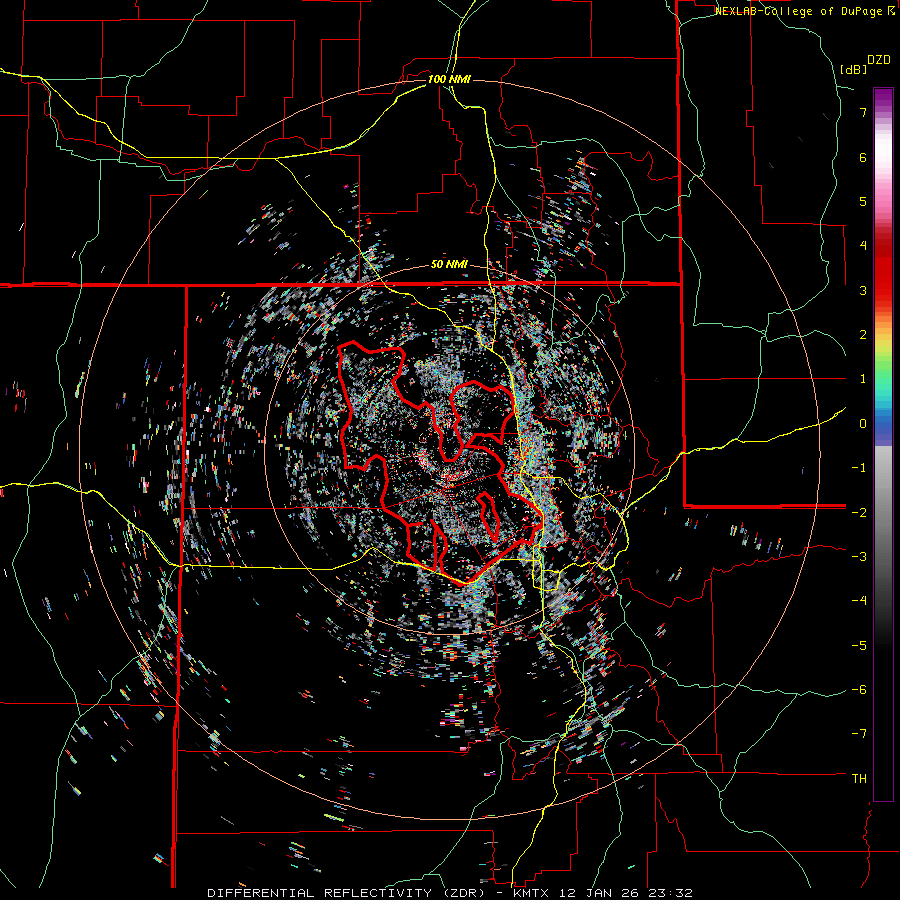This screenshot has width=900, height=900.
Task: Select the "100 NMI" range ring label
Action: [449, 79]
